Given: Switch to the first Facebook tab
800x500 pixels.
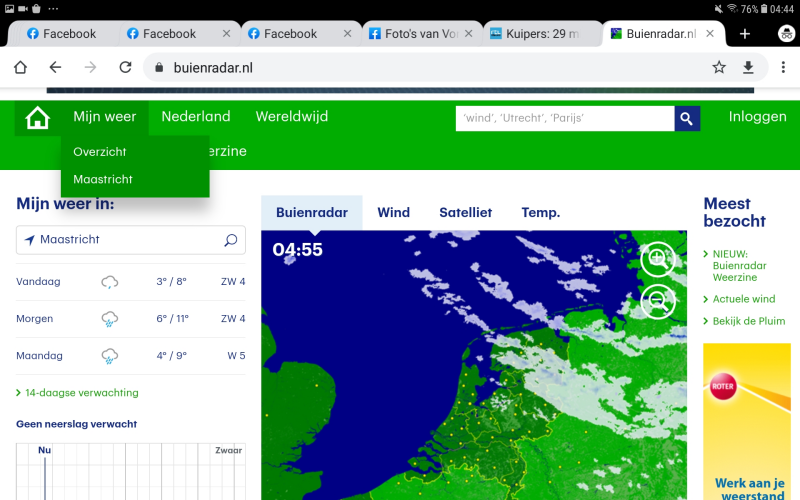Looking at the screenshot, I should (61, 34).
